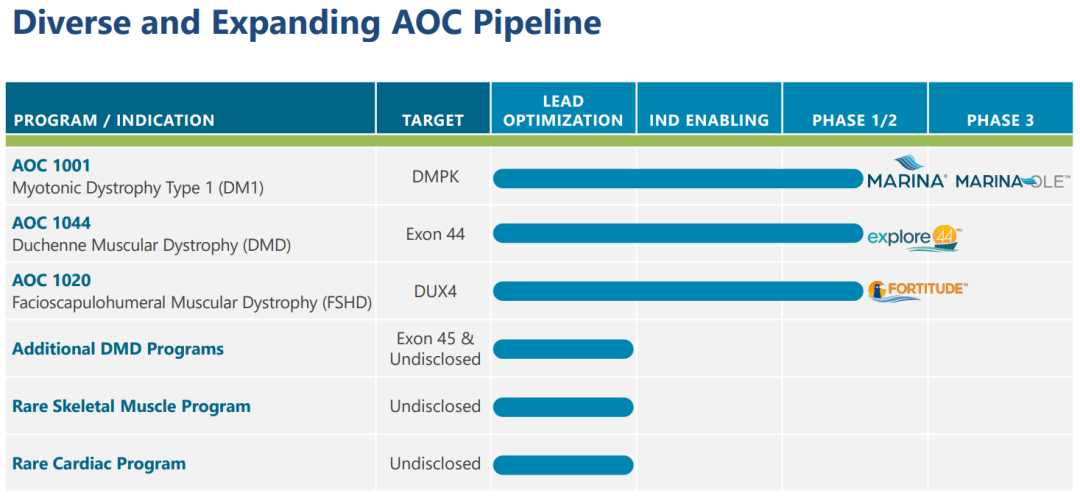Select the AOC 1001 program name
Screen dimensions: 1080x498
(51, 165)
